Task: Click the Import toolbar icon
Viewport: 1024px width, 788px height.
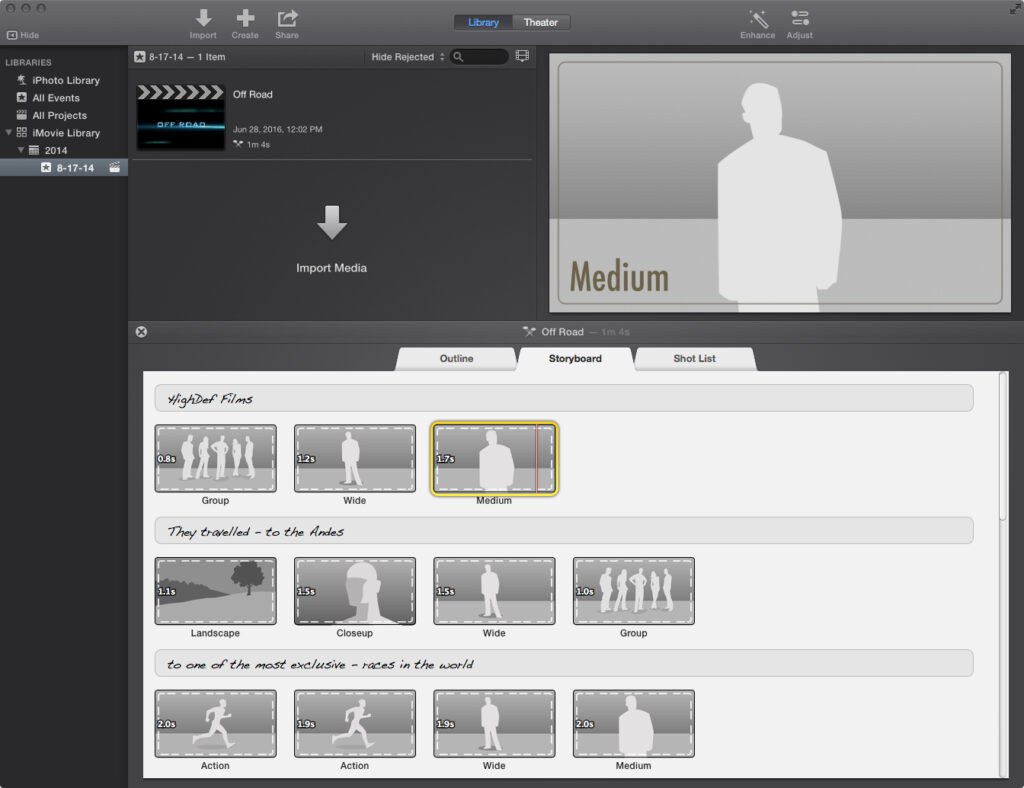Action: [x=203, y=19]
